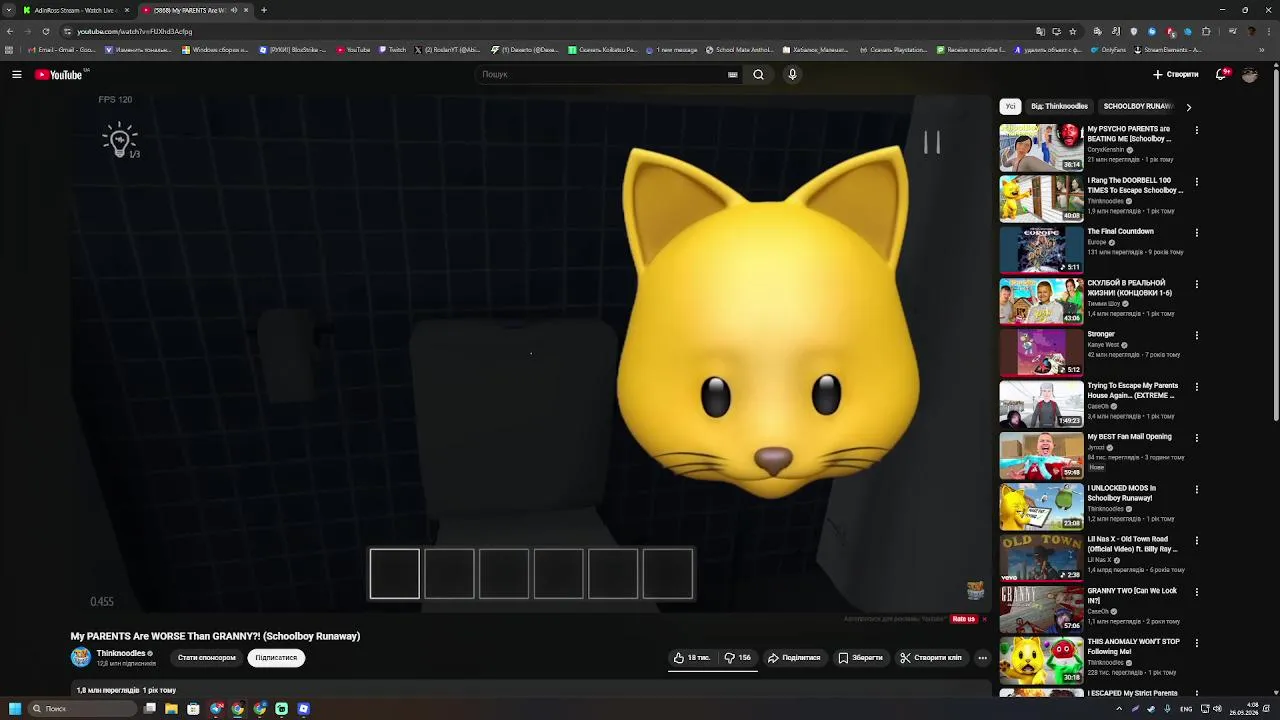Switch to the AdinRoss Stream tab
The height and width of the screenshot is (720, 1280).
click(x=76, y=10)
